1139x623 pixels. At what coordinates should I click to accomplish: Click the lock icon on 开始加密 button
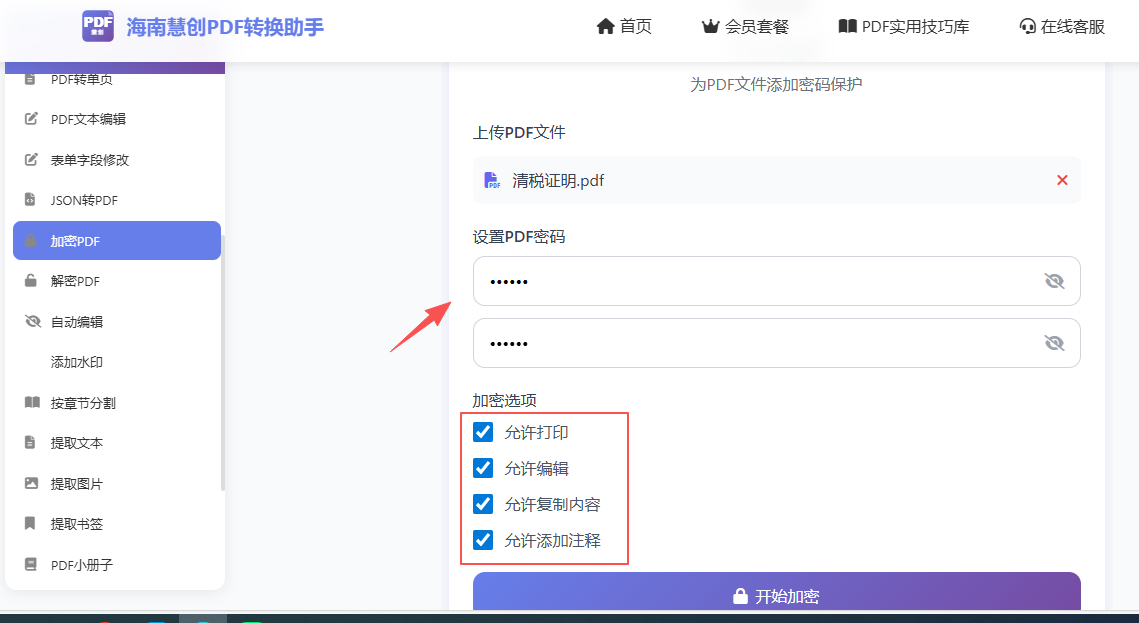[740, 596]
